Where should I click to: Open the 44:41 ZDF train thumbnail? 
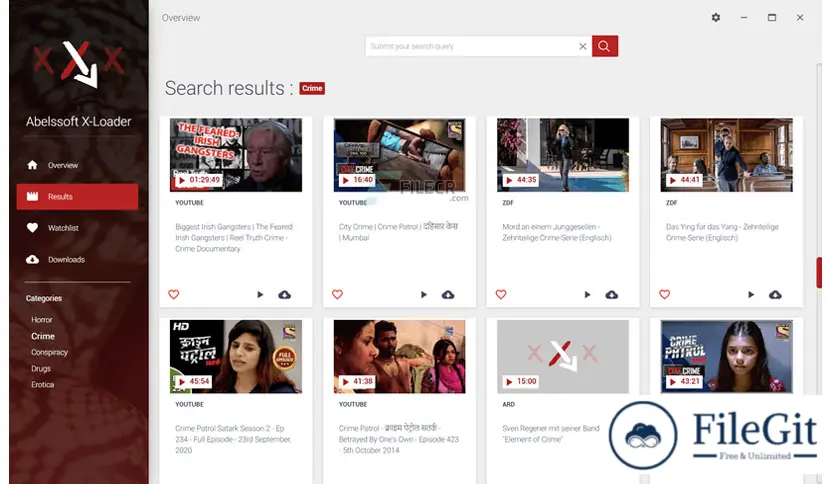tap(727, 155)
